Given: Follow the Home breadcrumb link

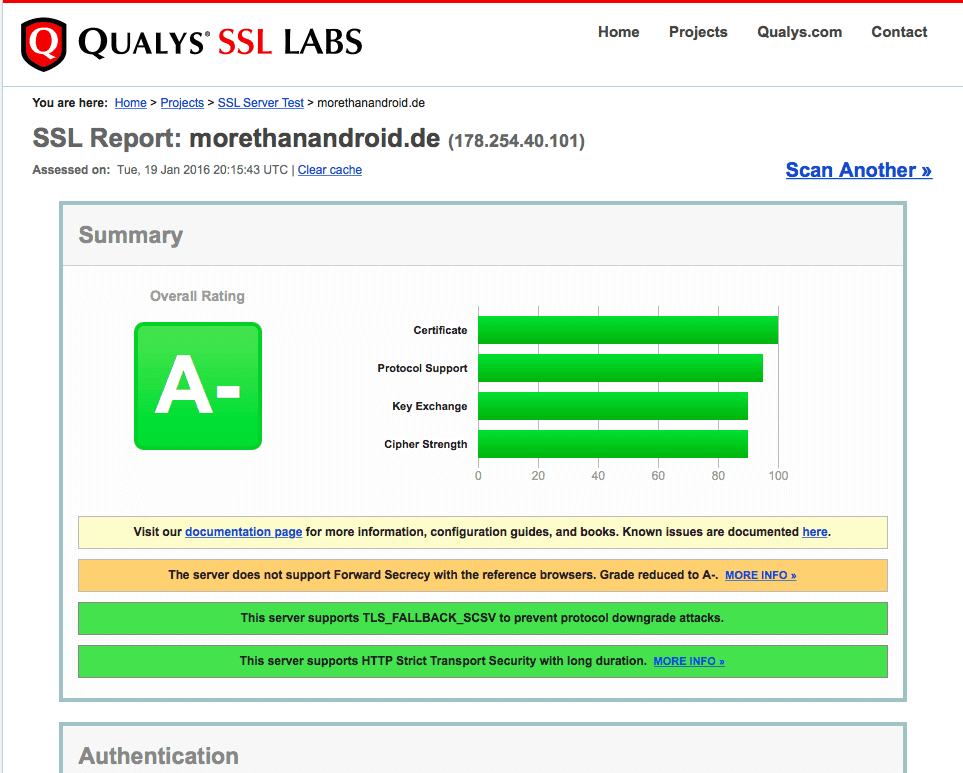Looking at the screenshot, I should click(x=131, y=103).
